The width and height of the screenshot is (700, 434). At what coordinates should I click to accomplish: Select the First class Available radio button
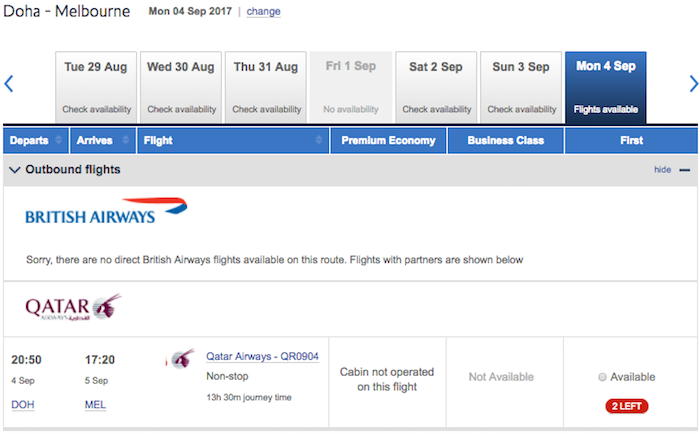(602, 377)
